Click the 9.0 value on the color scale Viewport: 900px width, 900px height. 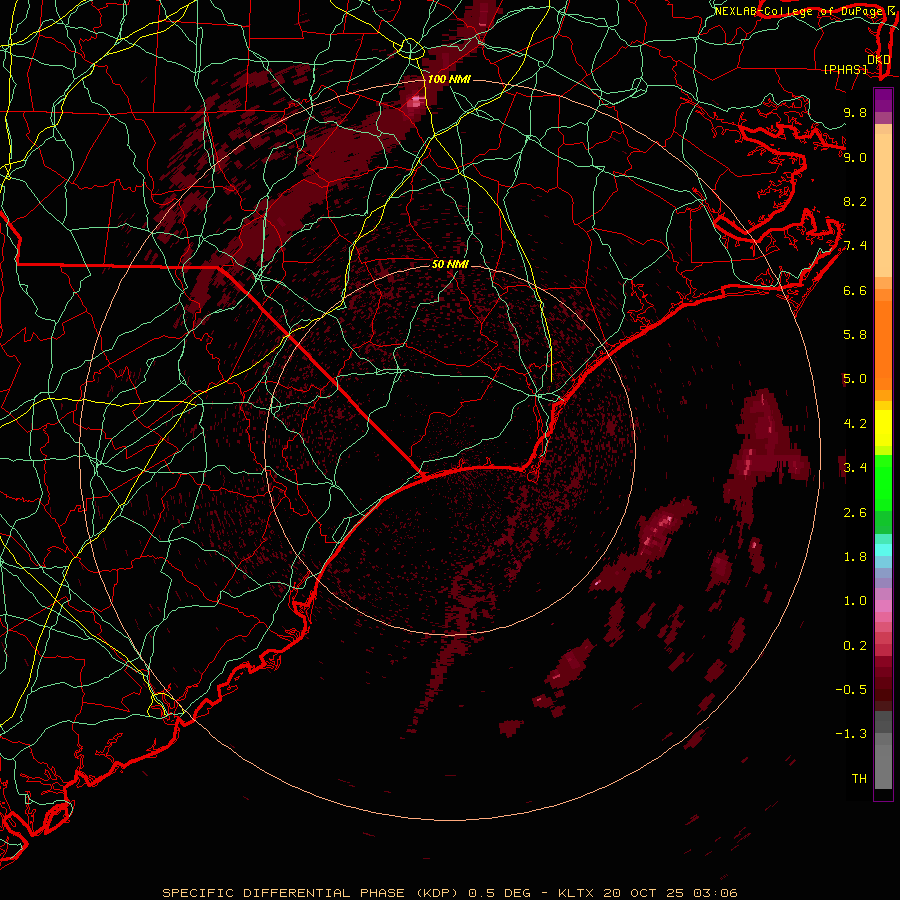coord(855,157)
